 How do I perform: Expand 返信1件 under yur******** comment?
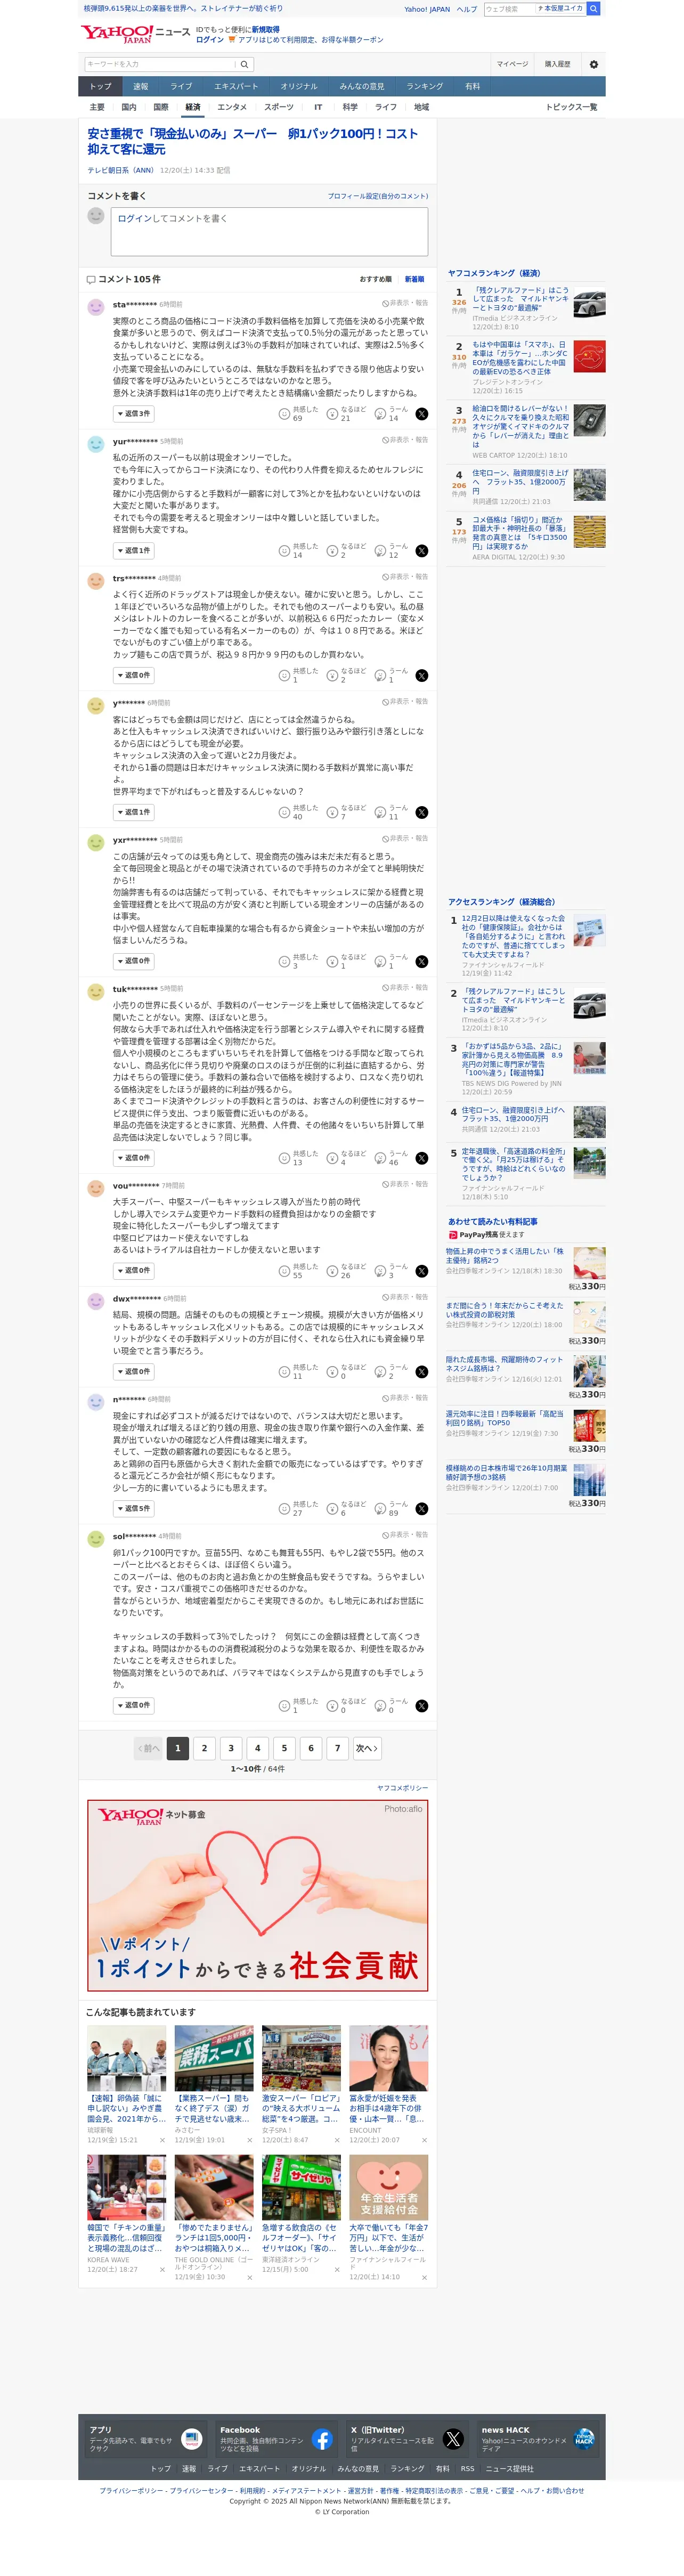(134, 550)
